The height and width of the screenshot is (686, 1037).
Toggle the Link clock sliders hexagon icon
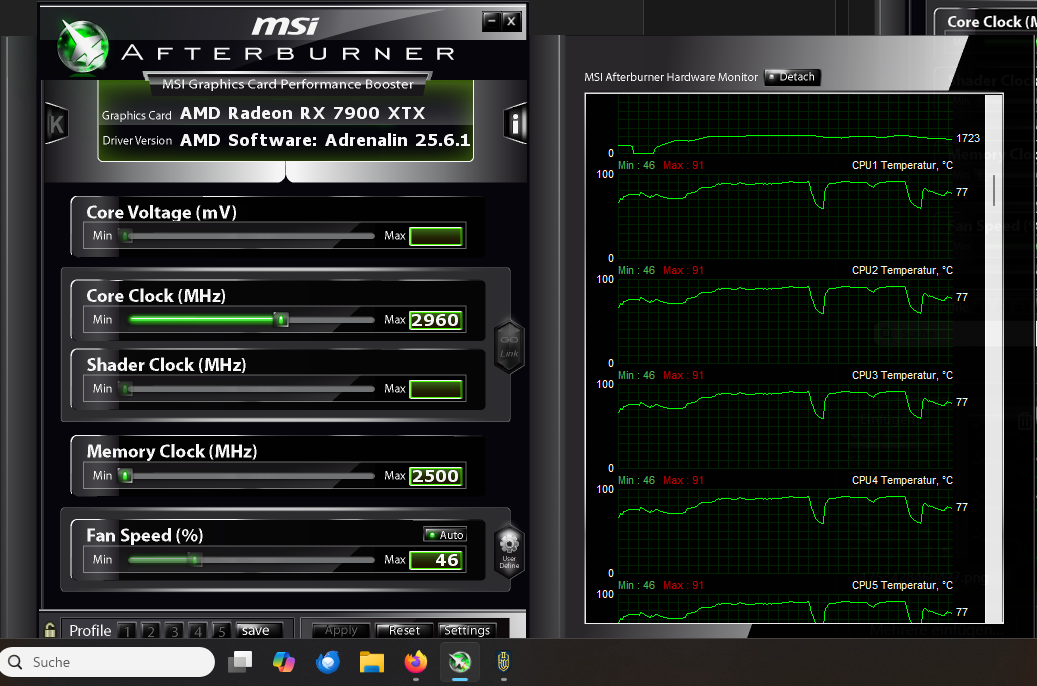[509, 347]
